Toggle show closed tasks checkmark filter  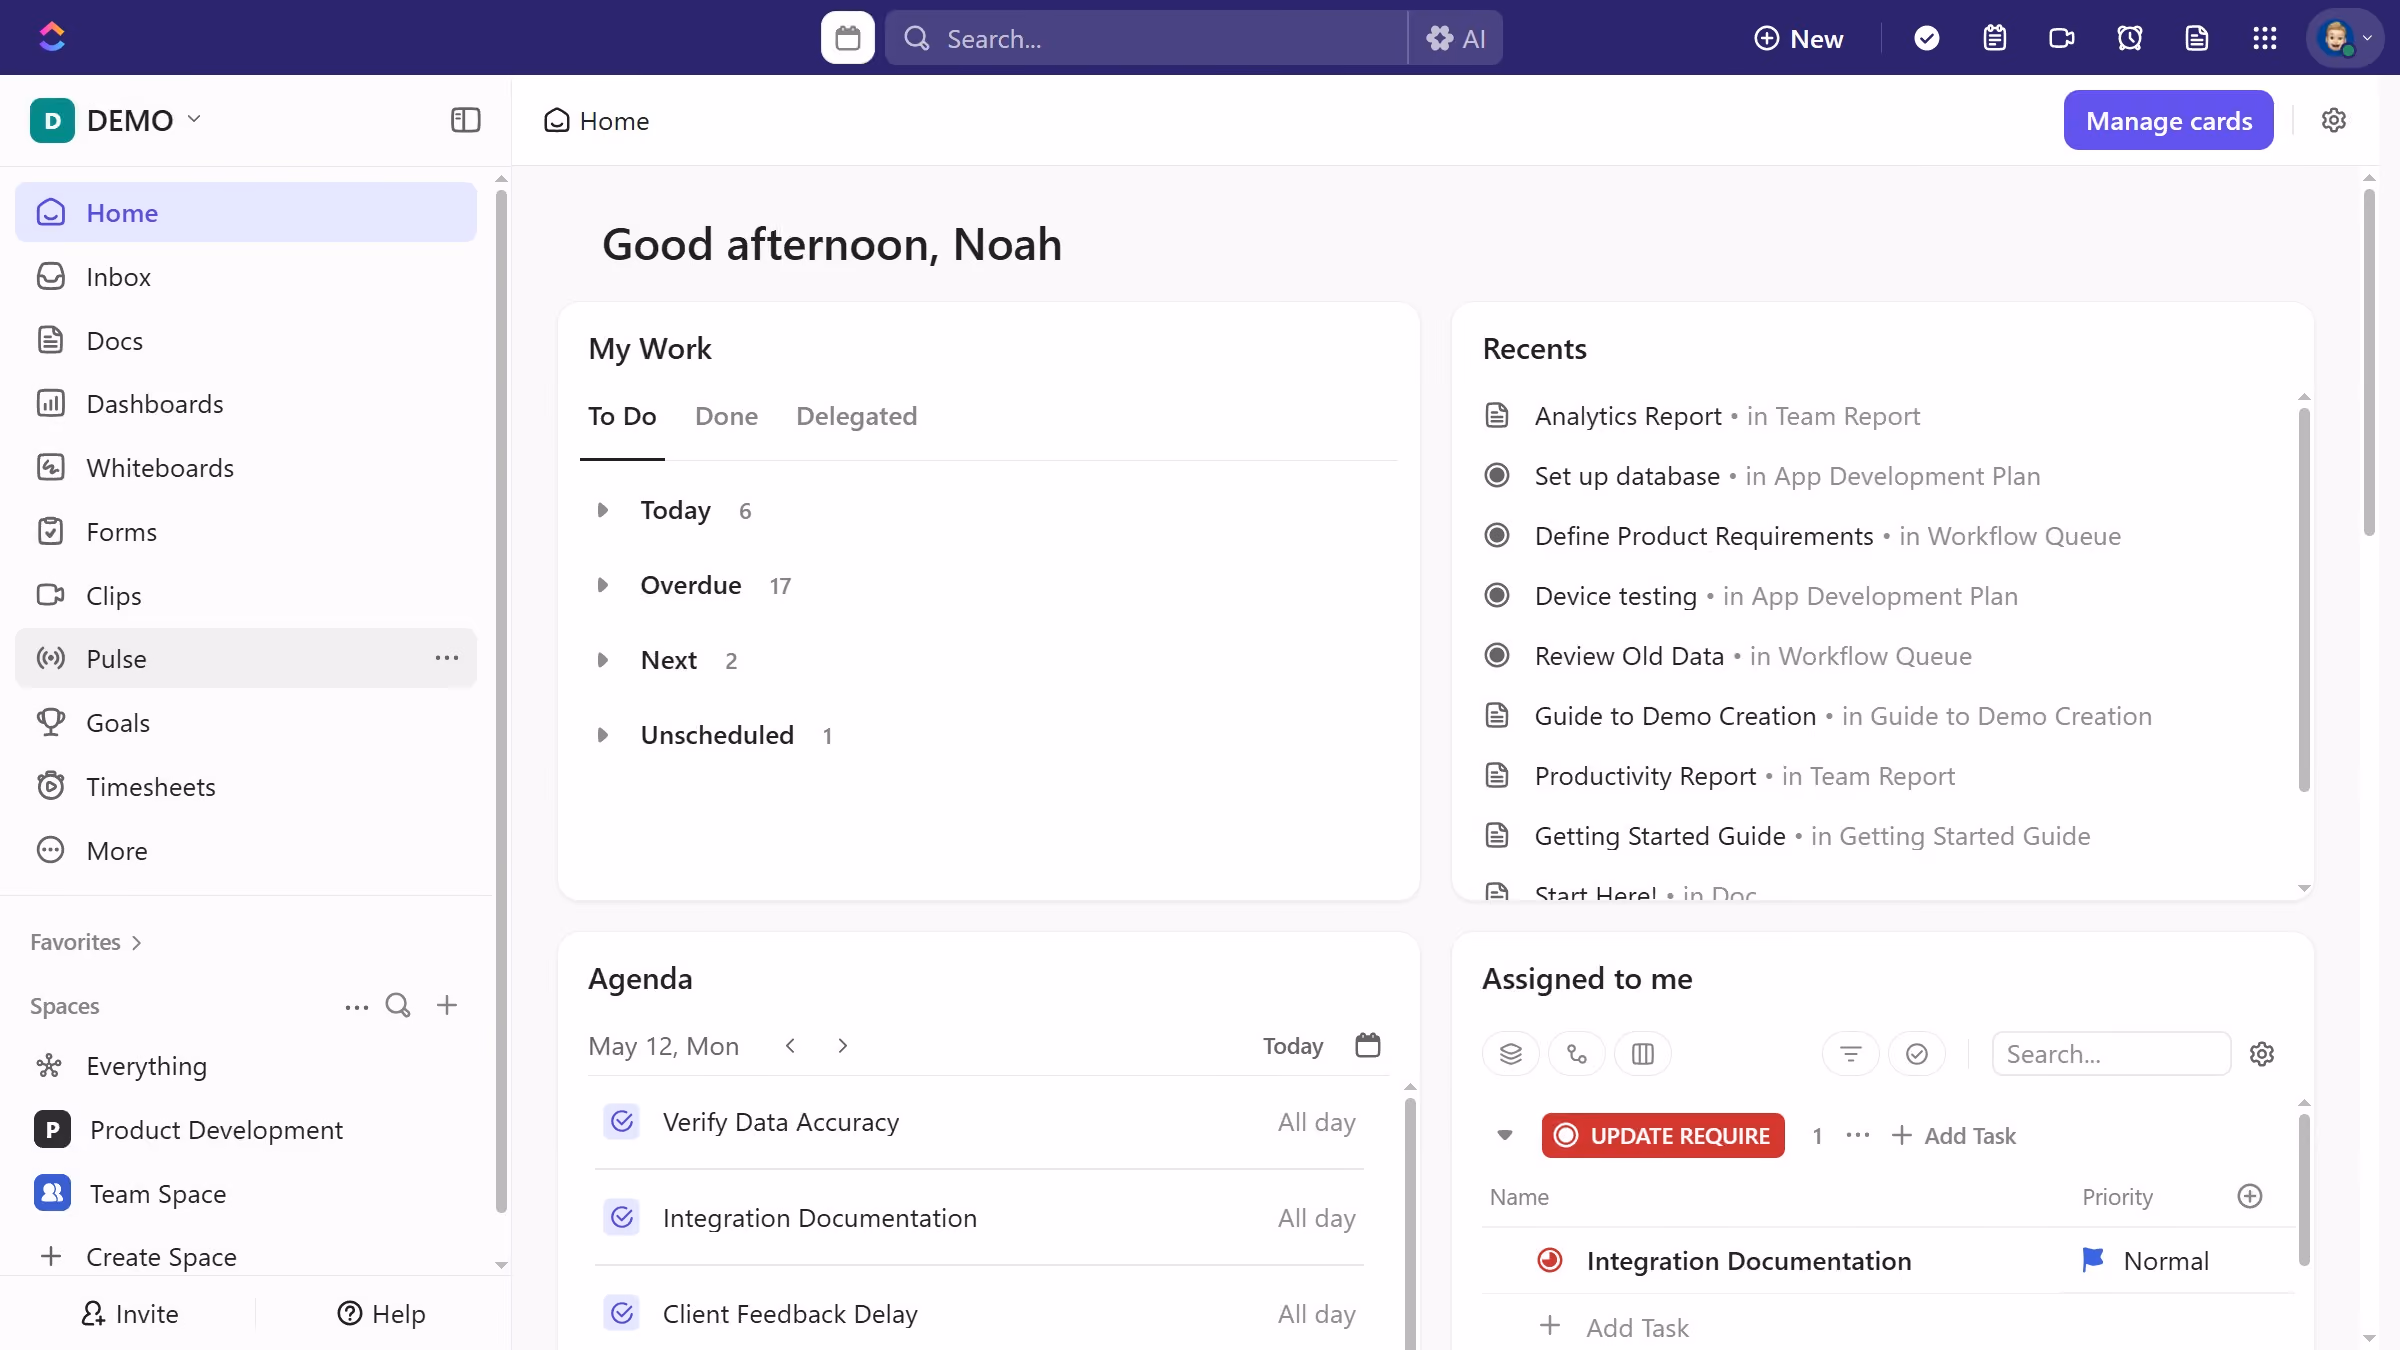coord(1917,1054)
